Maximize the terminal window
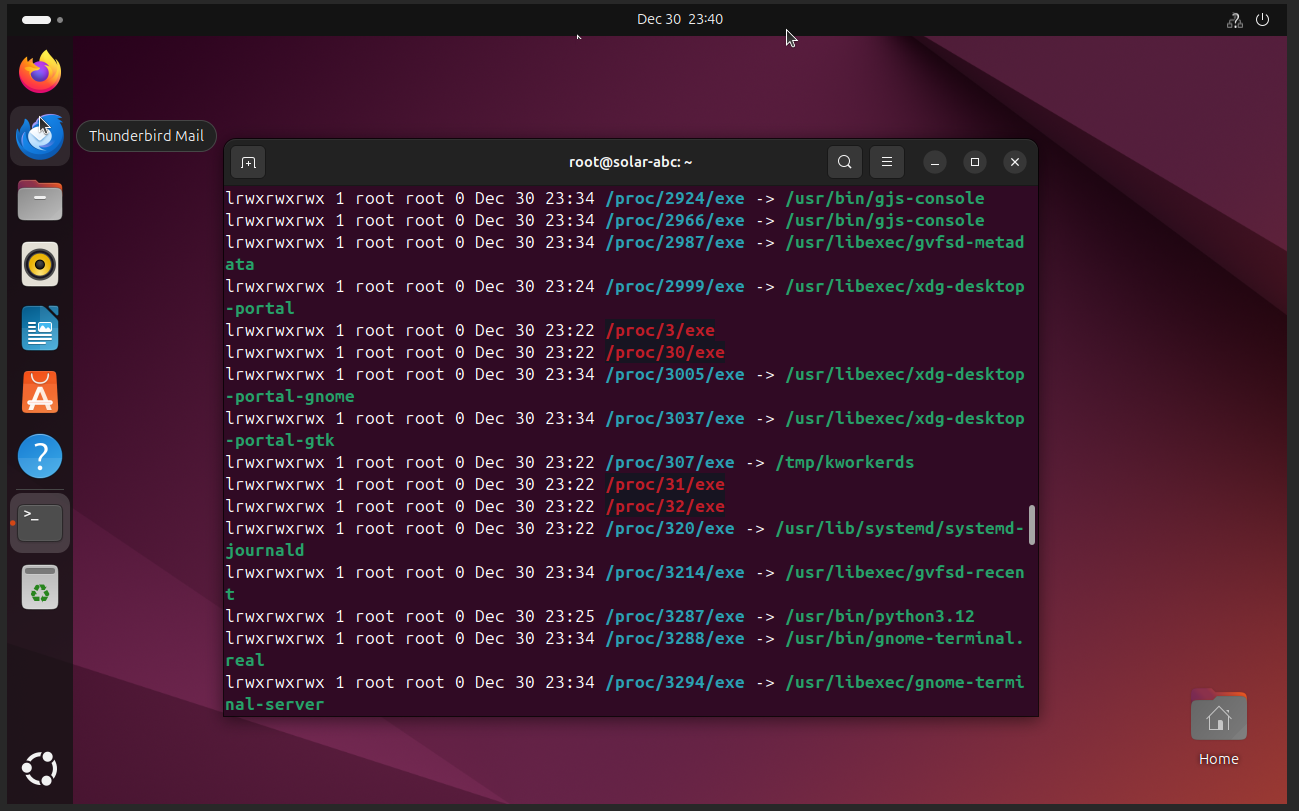This screenshot has width=1299, height=811. (975, 162)
